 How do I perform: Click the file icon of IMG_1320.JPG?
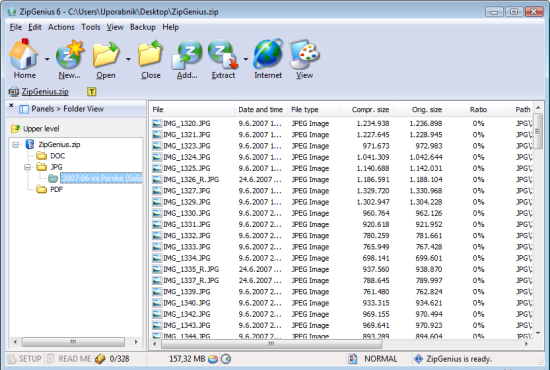[x=157, y=123]
